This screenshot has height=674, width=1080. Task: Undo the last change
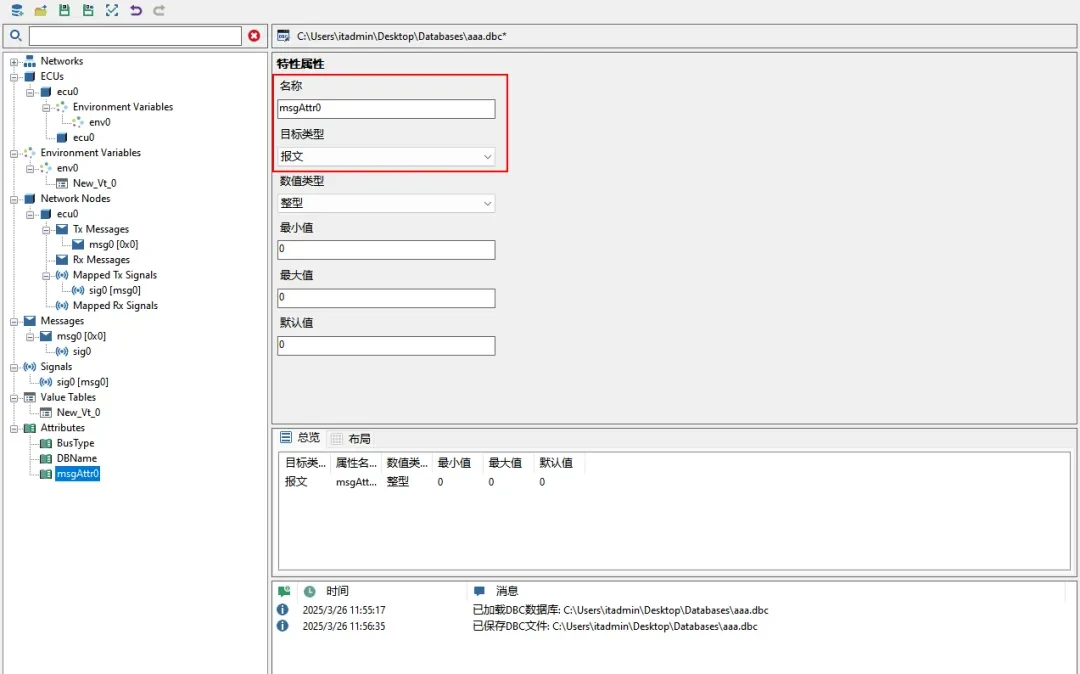(x=136, y=10)
